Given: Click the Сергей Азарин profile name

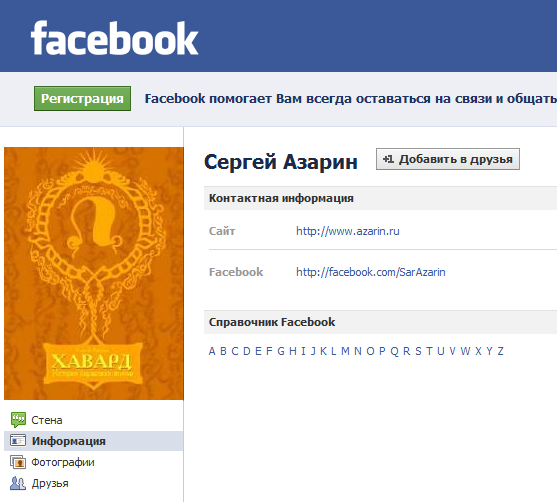Looking at the screenshot, I should 281,162.
